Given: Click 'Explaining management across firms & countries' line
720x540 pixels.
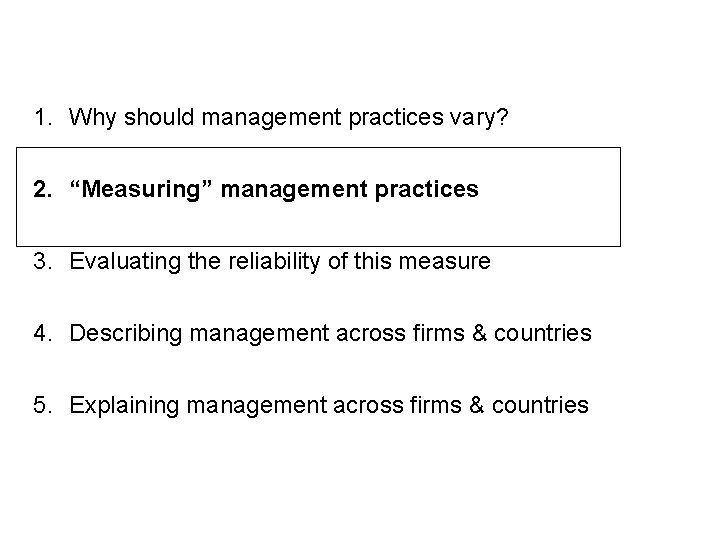Looking at the screenshot, I should (x=329, y=405).
